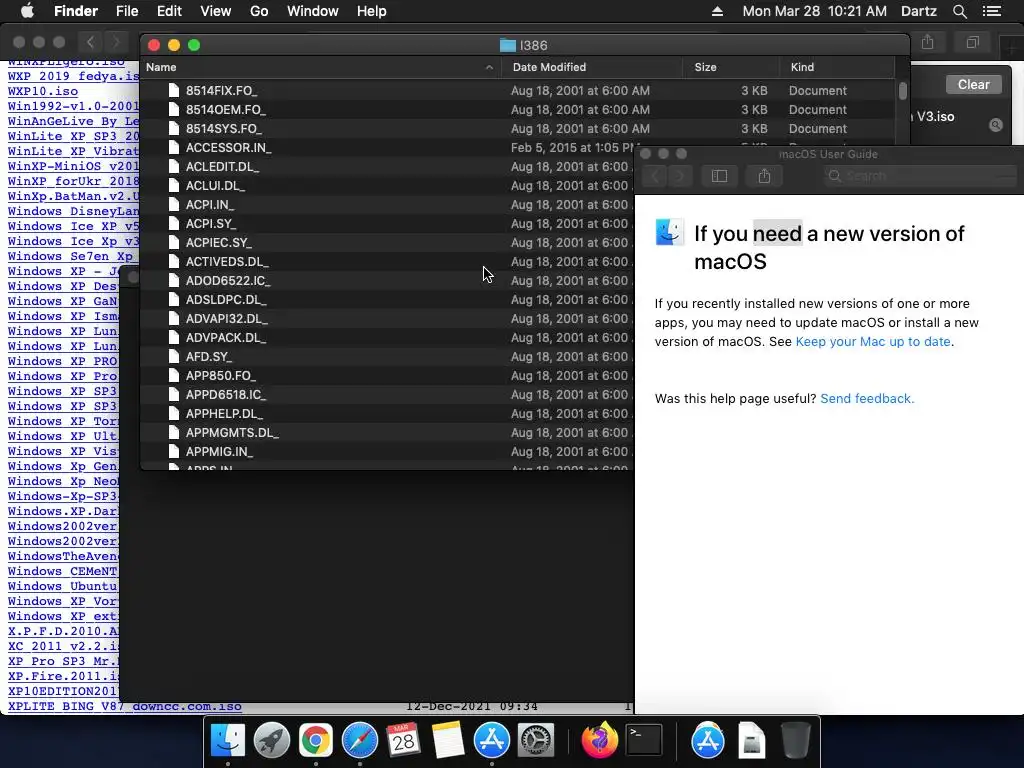Click the Send feedback link
This screenshot has height=768, width=1024.
click(867, 398)
